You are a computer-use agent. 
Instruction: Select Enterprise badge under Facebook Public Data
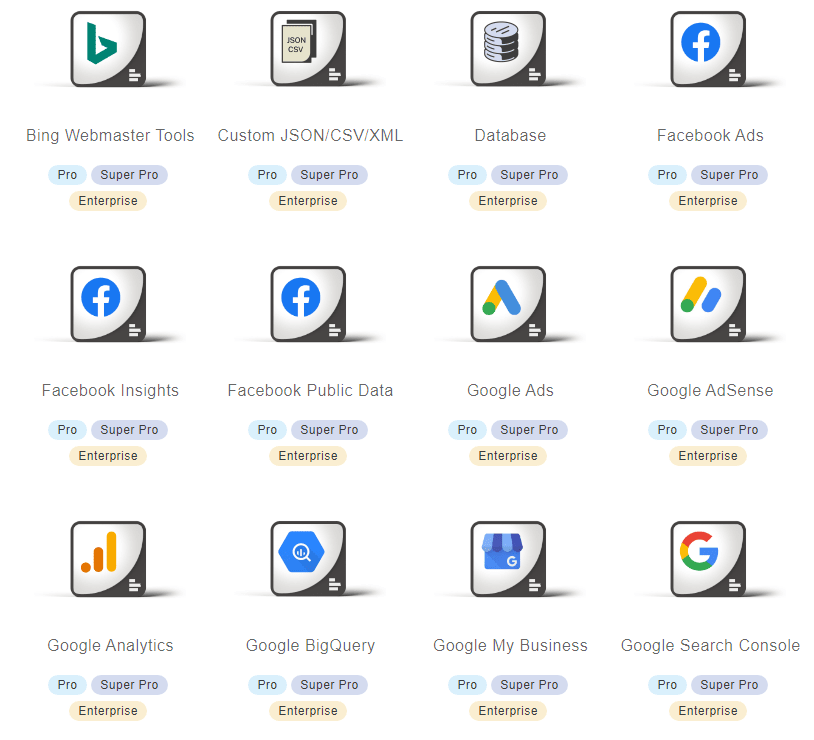tap(308, 456)
